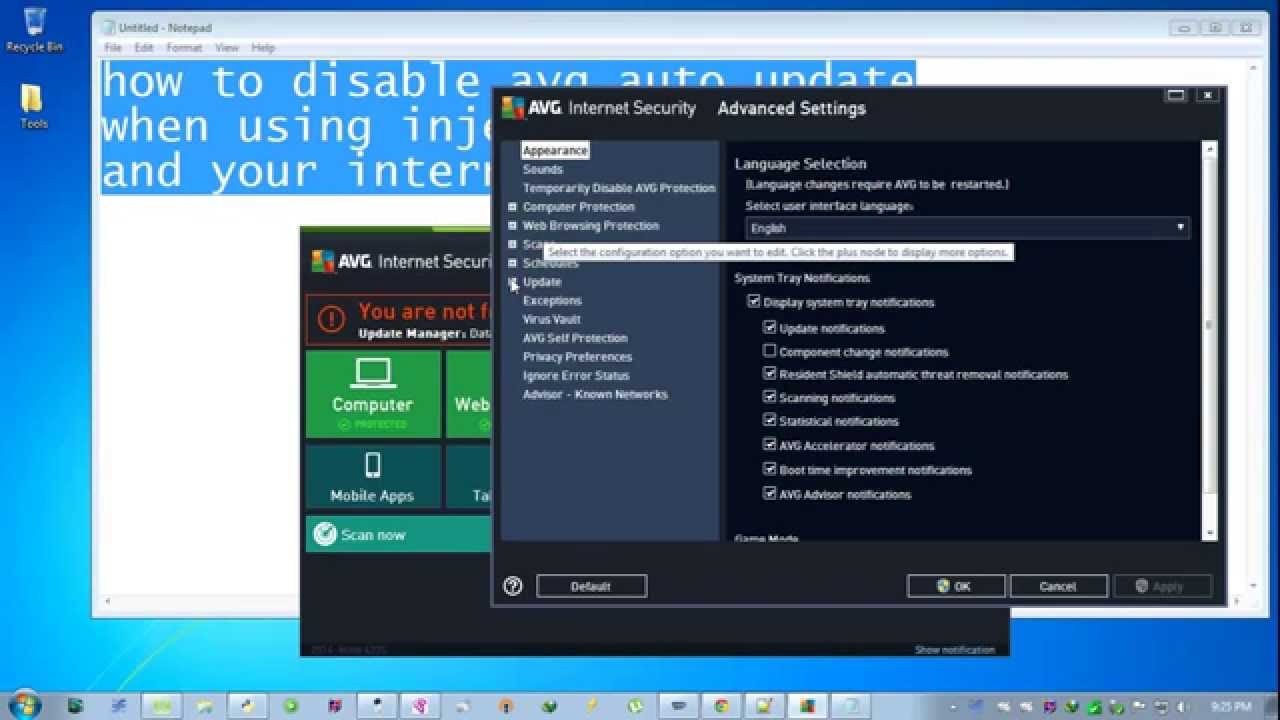
Task: Open Advisor - Known Networks
Action: click(x=595, y=394)
